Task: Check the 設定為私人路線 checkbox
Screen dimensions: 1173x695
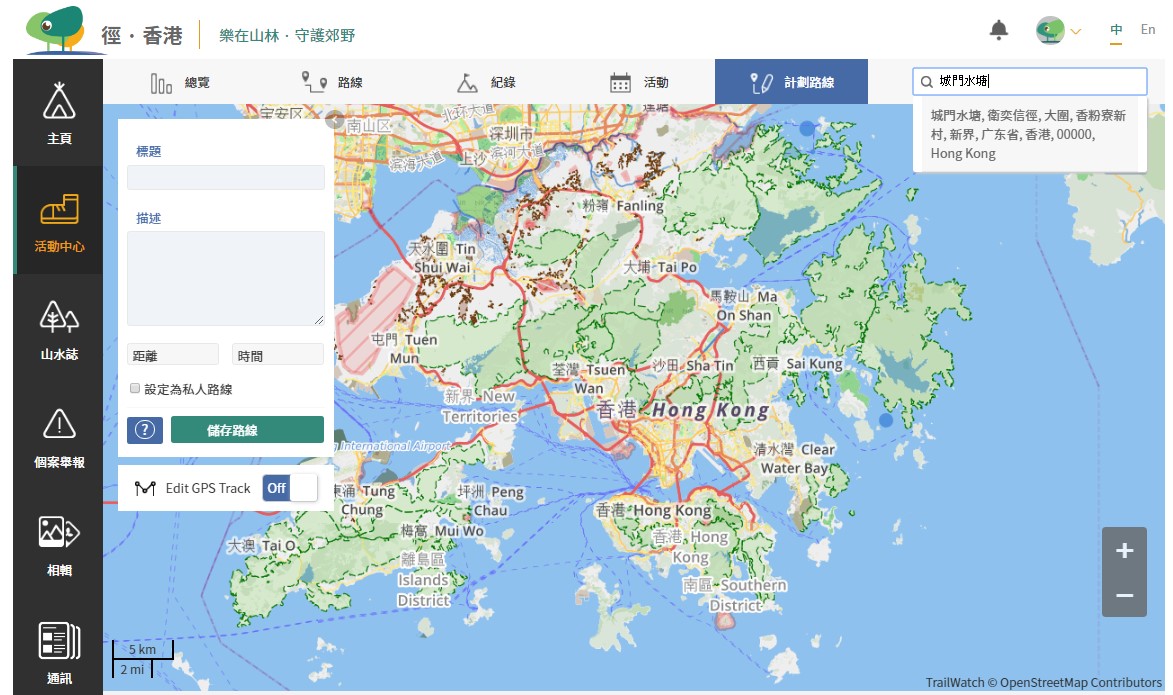Action: click(135, 389)
